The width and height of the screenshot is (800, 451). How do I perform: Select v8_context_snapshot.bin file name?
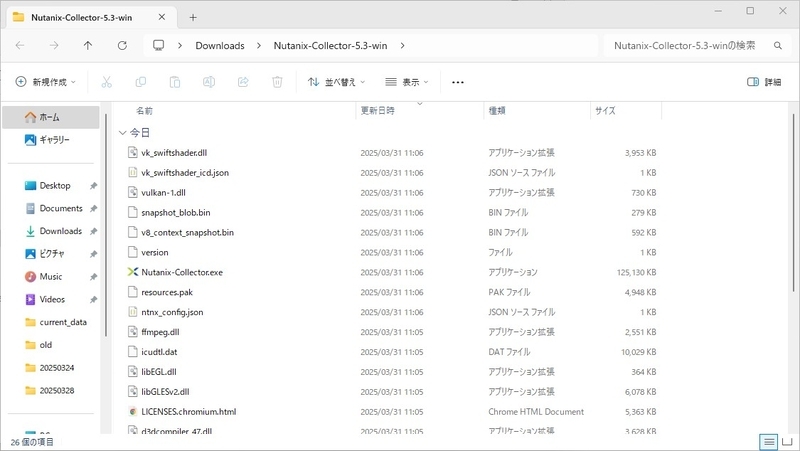point(187,232)
